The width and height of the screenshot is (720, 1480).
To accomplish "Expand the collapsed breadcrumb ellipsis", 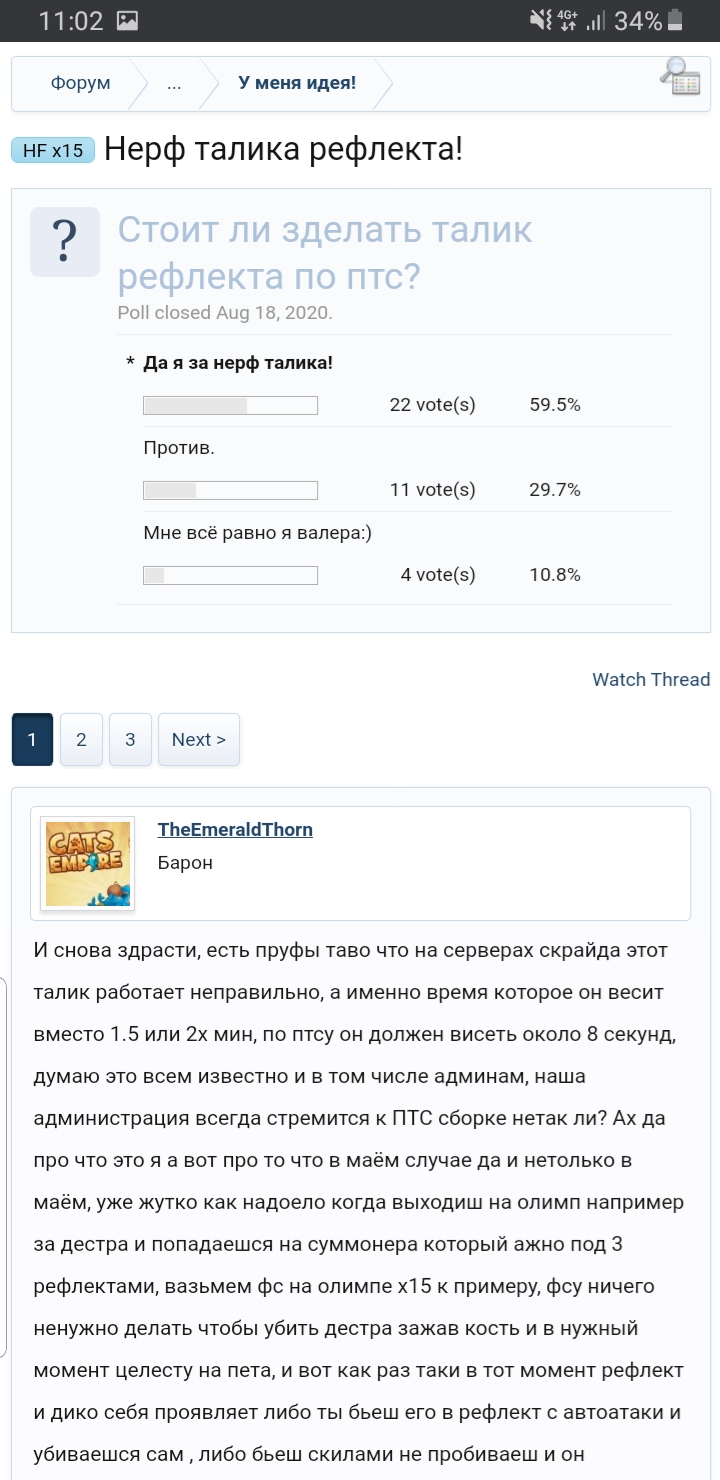I will pyautogui.click(x=174, y=83).
